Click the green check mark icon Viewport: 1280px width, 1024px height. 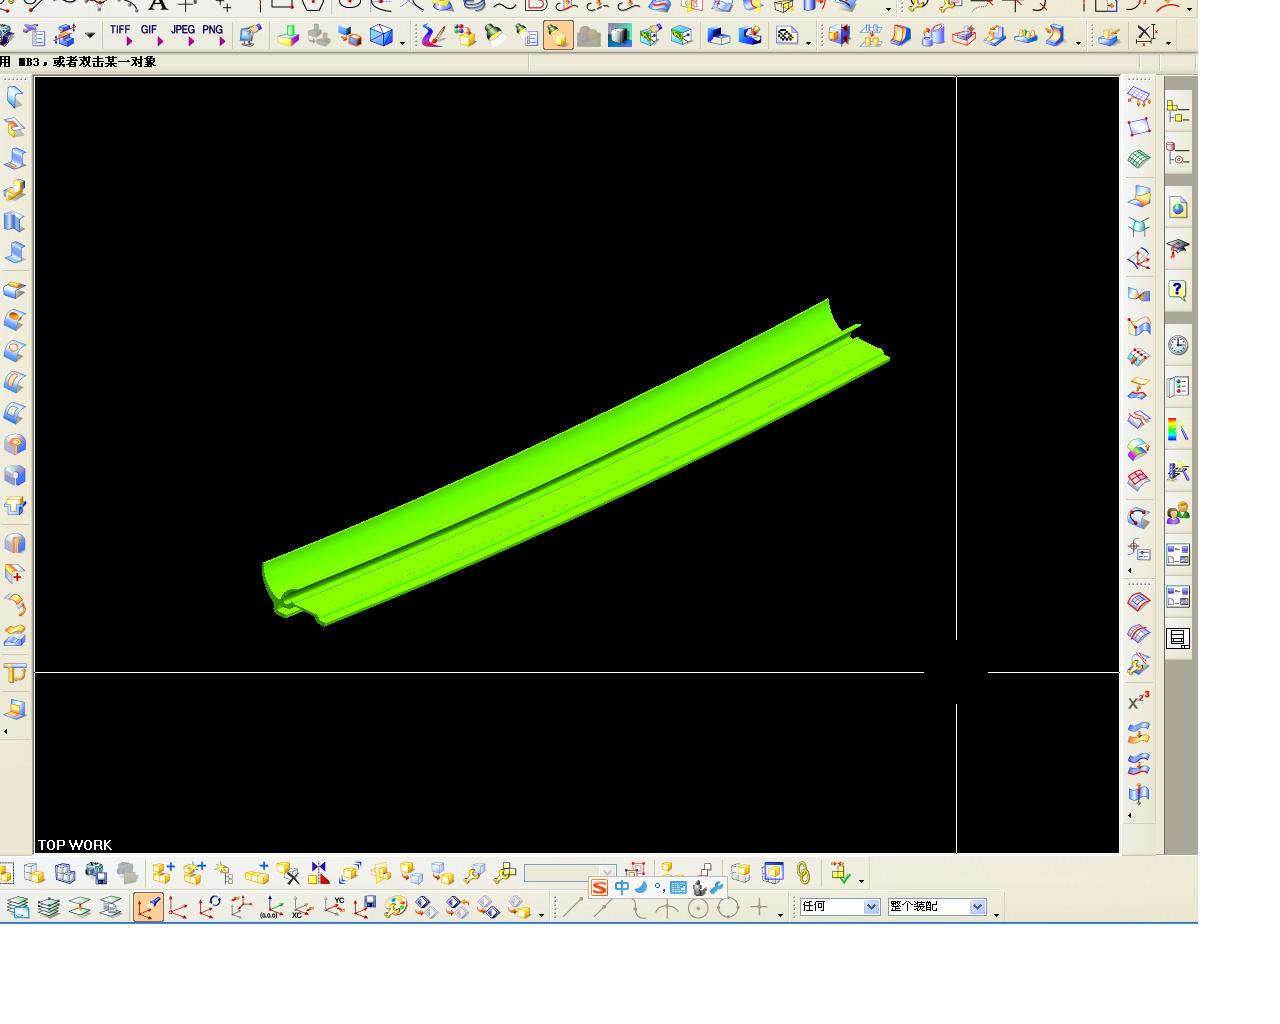point(840,873)
